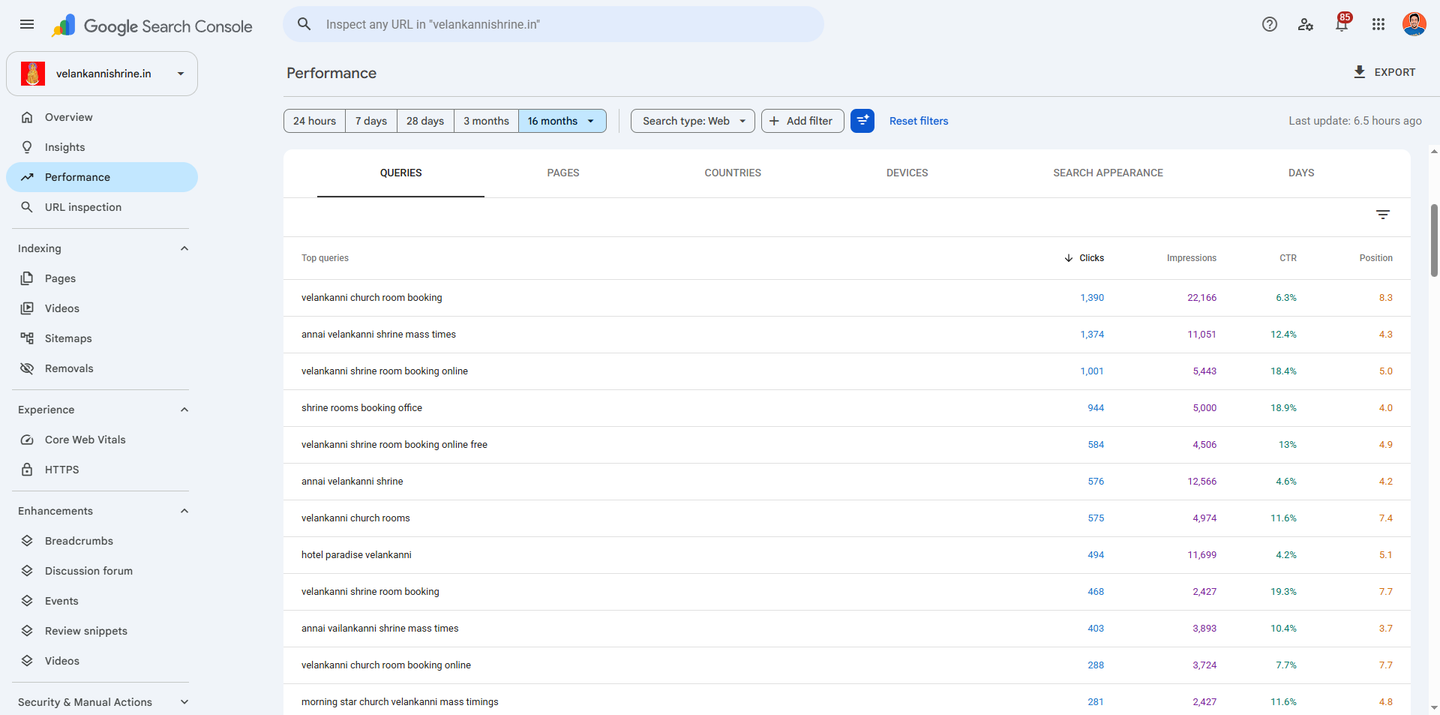Switch to the QUERIES tab
This screenshot has width=1440, height=715.
coord(401,173)
